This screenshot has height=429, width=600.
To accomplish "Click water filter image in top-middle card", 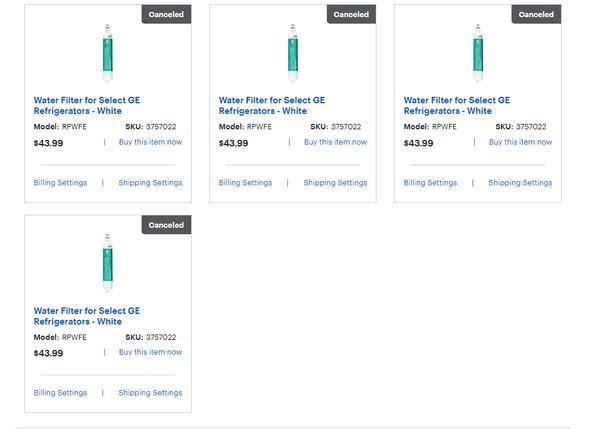I will pos(293,53).
